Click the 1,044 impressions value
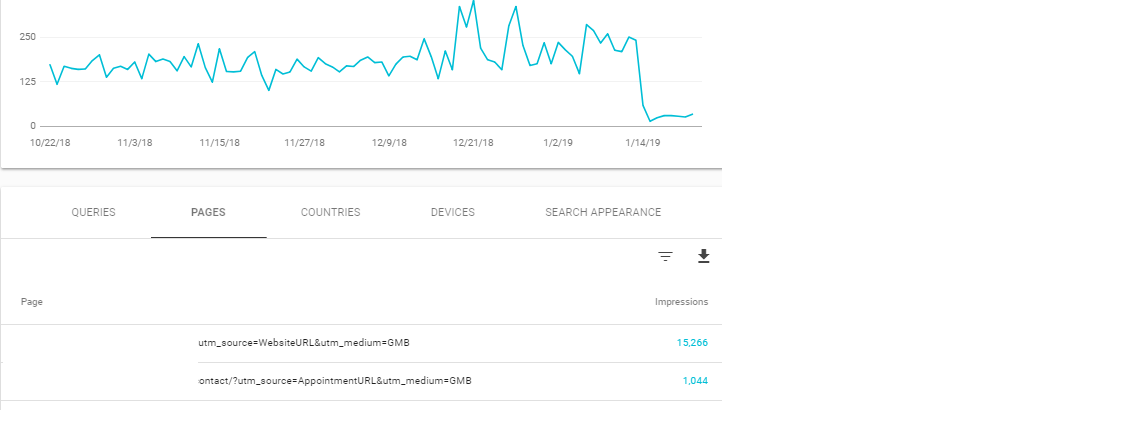Image resolution: width=1131 pixels, height=441 pixels. [695, 380]
